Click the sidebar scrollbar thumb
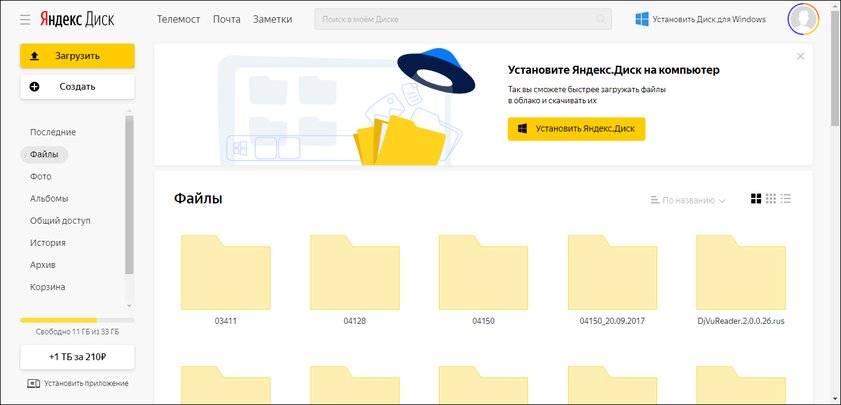This screenshot has width=841, height=405. [129, 194]
